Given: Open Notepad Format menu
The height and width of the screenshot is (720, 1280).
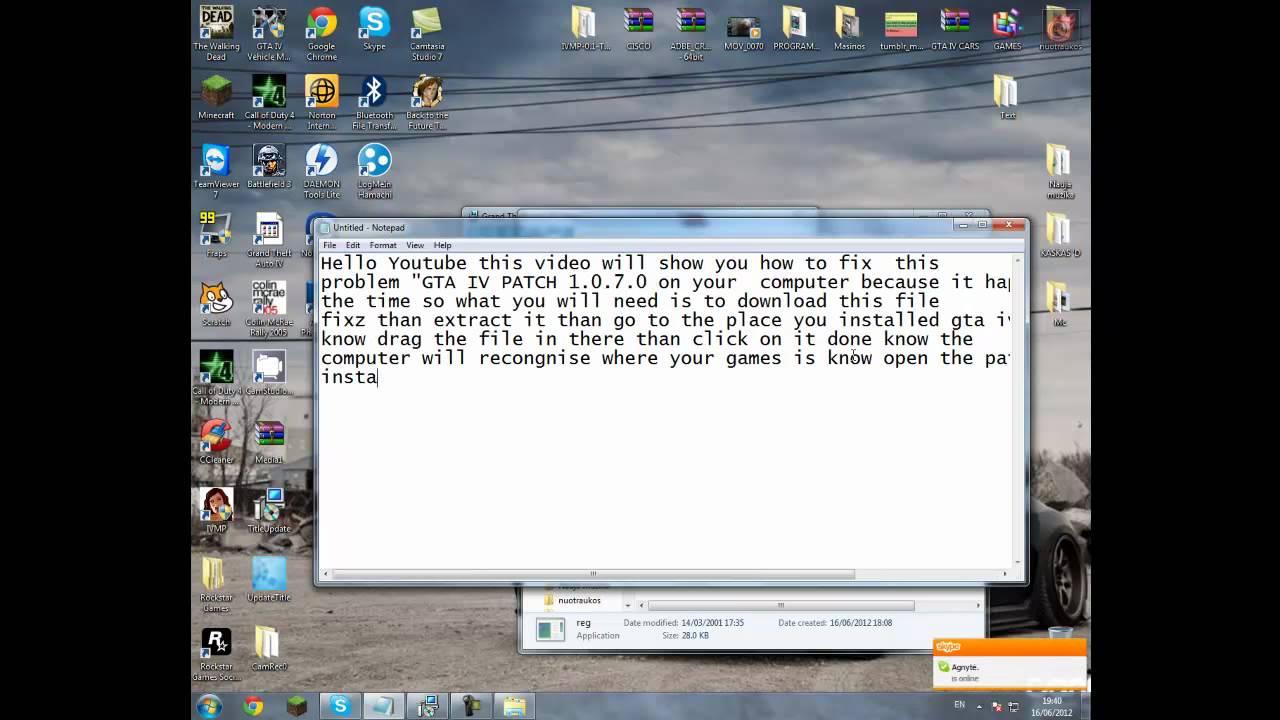Looking at the screenshot, I should pos(383,245).
